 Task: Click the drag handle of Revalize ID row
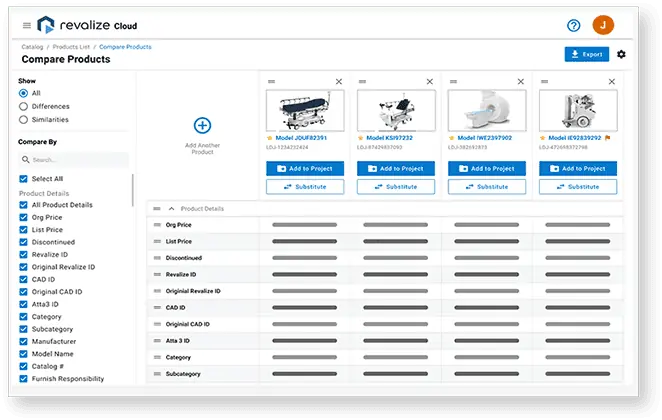pyautogui.click(x=157, y=274)
